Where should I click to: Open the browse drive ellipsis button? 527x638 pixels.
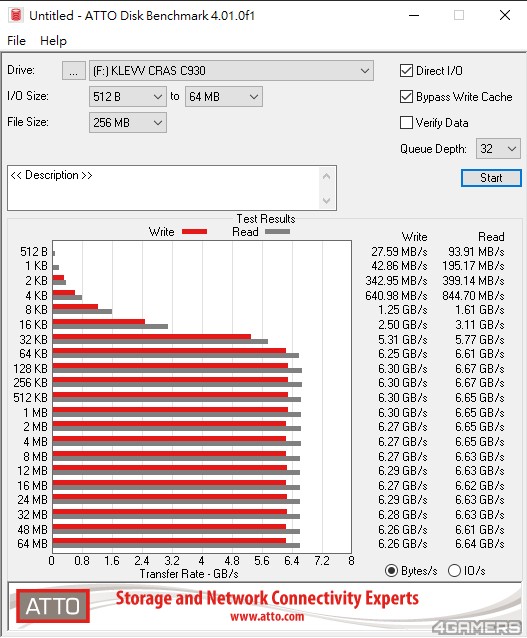pyautogui.click(x=73, y=71)
